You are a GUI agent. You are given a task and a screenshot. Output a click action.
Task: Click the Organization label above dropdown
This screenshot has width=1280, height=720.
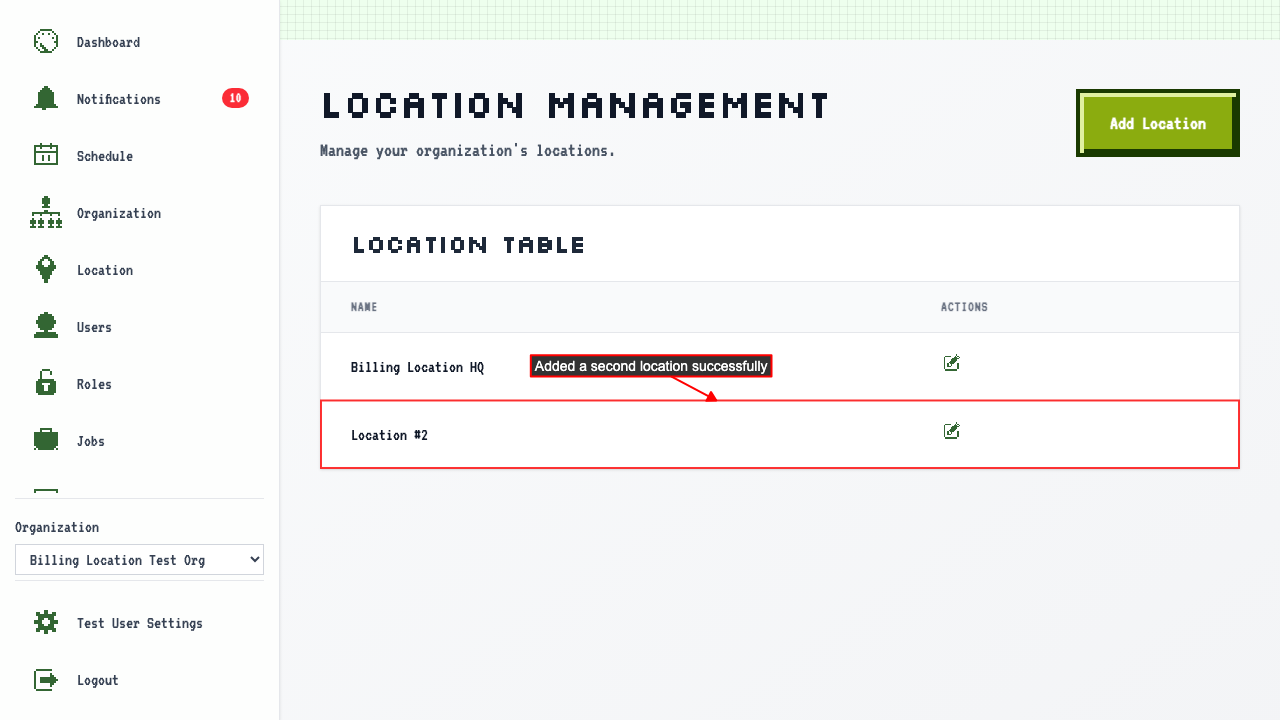click(x=57, y=527)
